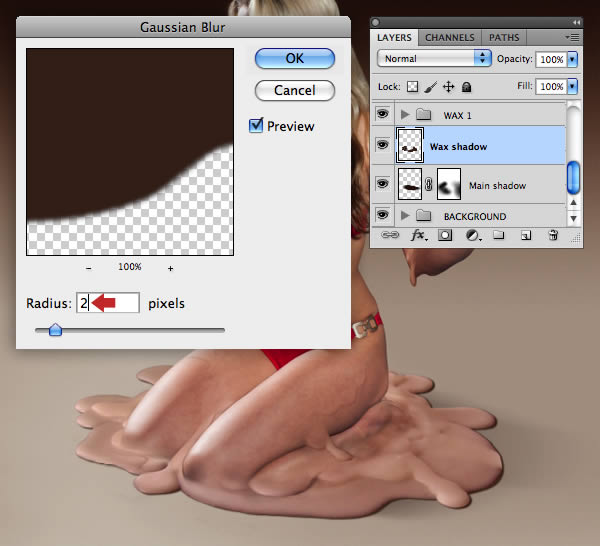Click inside the Gaussian Blur preview area
Image resolution: width=600 pixels, height=546 pixels.
coord(130,152)
